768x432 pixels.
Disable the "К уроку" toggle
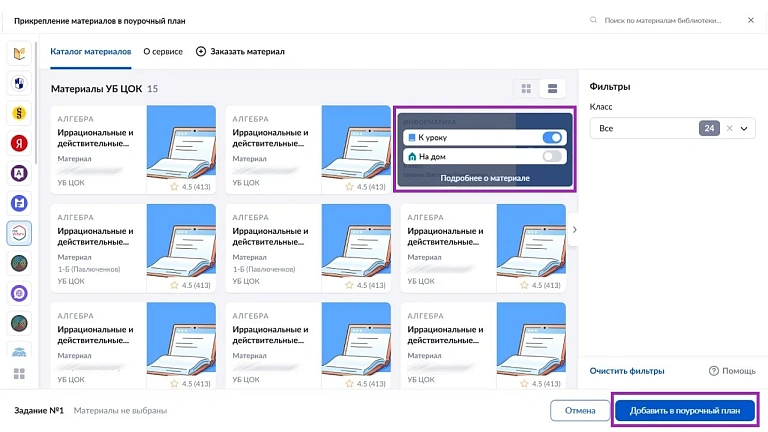point(552,138)
